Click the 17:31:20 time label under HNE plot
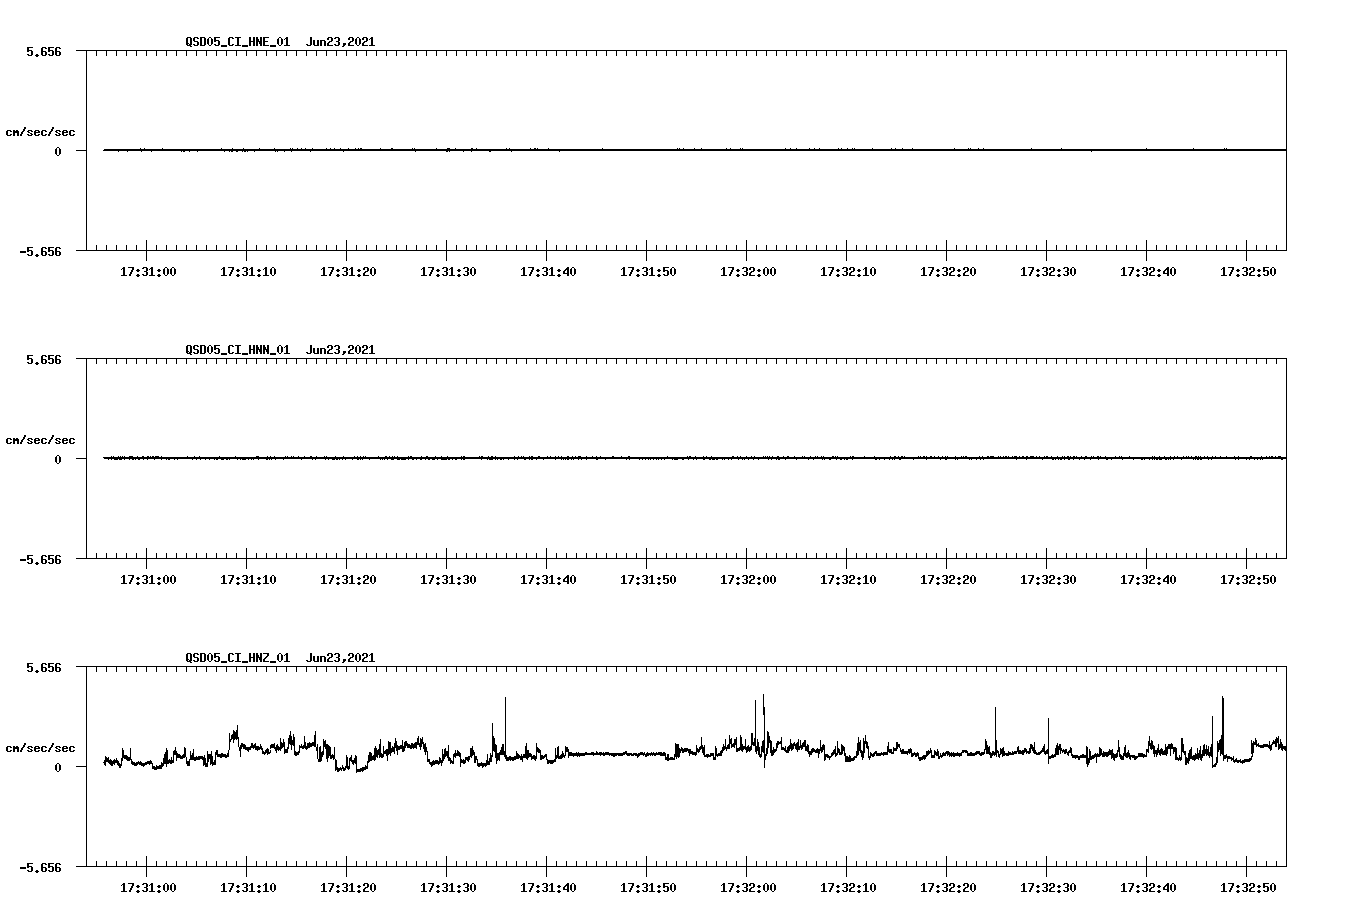The width and height of the screenshot is (1358, 924). point(348,271)
